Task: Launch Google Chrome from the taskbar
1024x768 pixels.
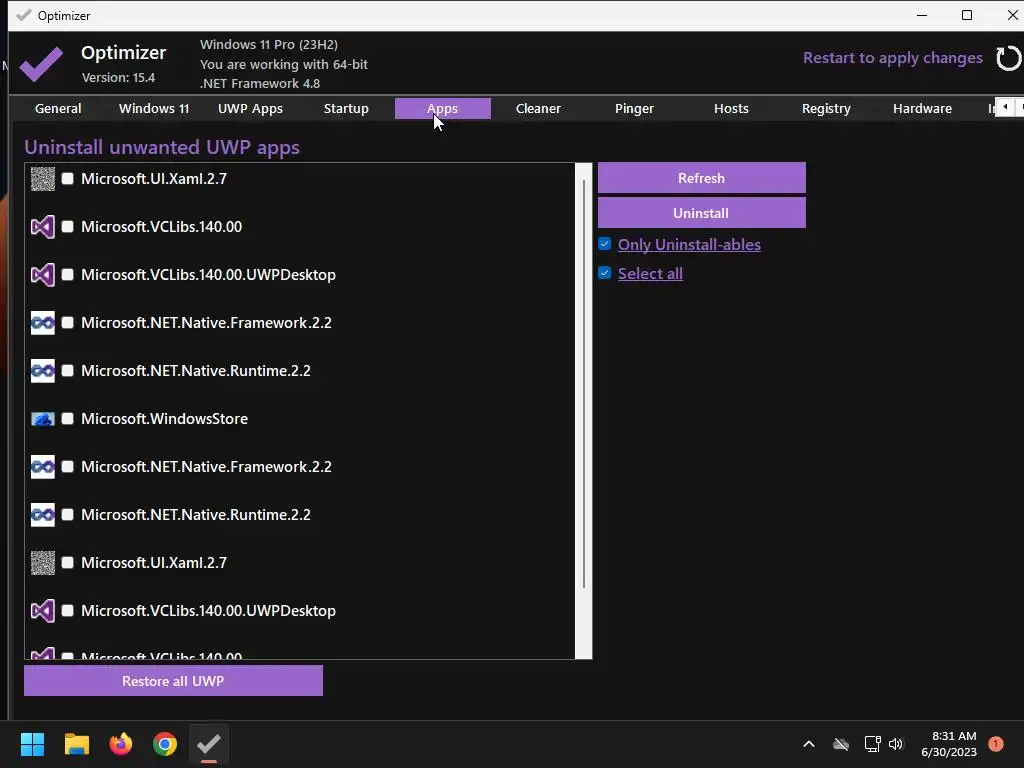Action: tap(165, 744)
